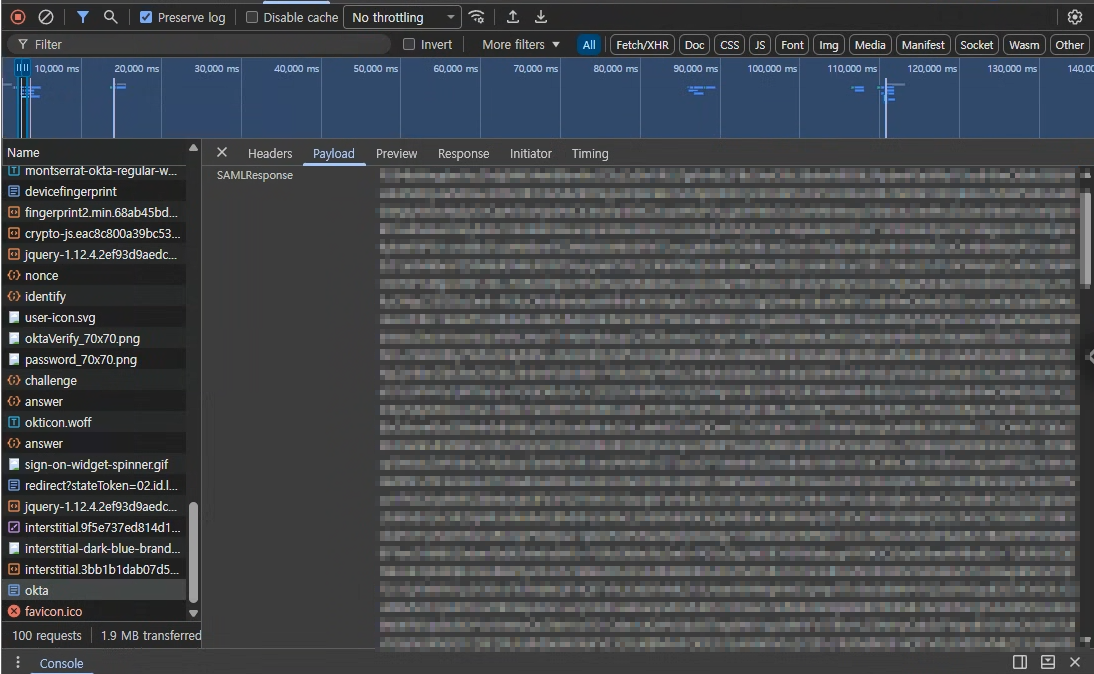Select password_70x70.png request

point(94,359)
